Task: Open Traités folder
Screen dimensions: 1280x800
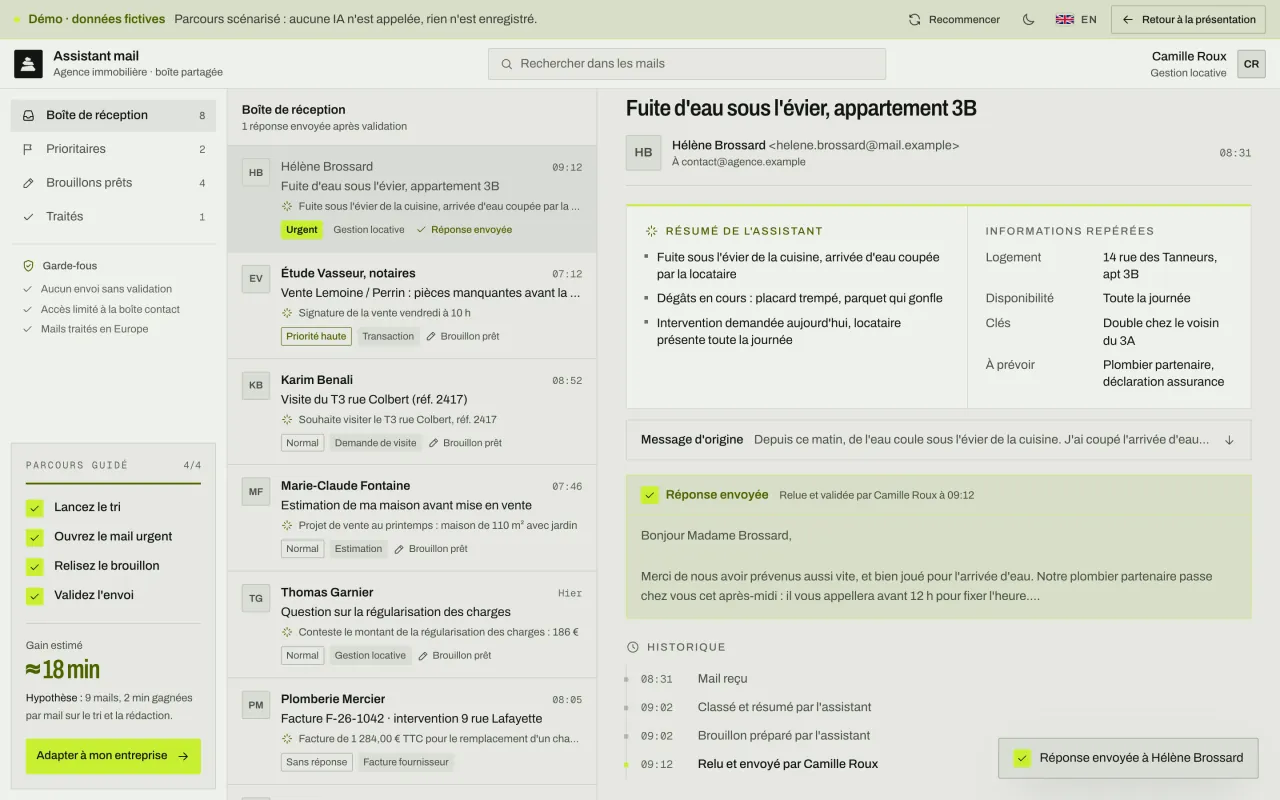Action: [x=113, y=217]
